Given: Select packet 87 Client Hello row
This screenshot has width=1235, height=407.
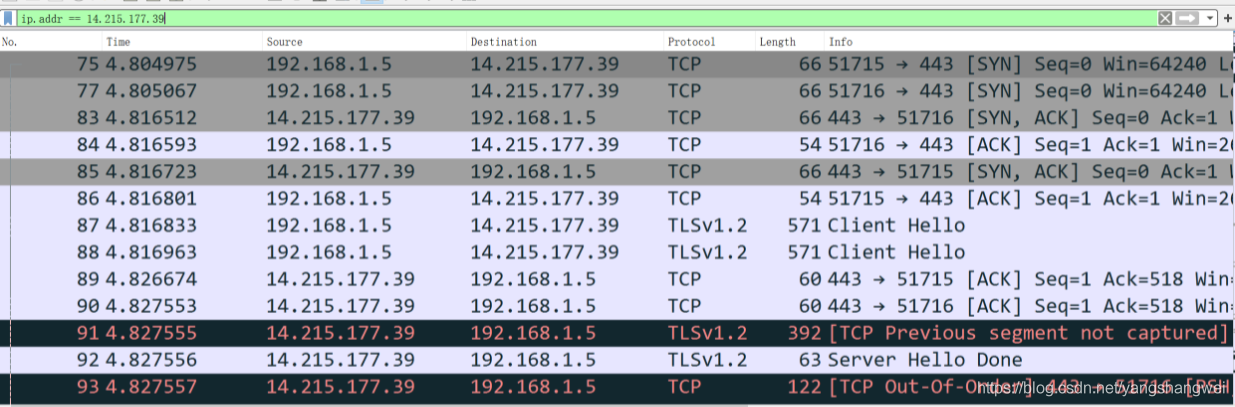Looking at the screenshot, I should click(617, 225).
